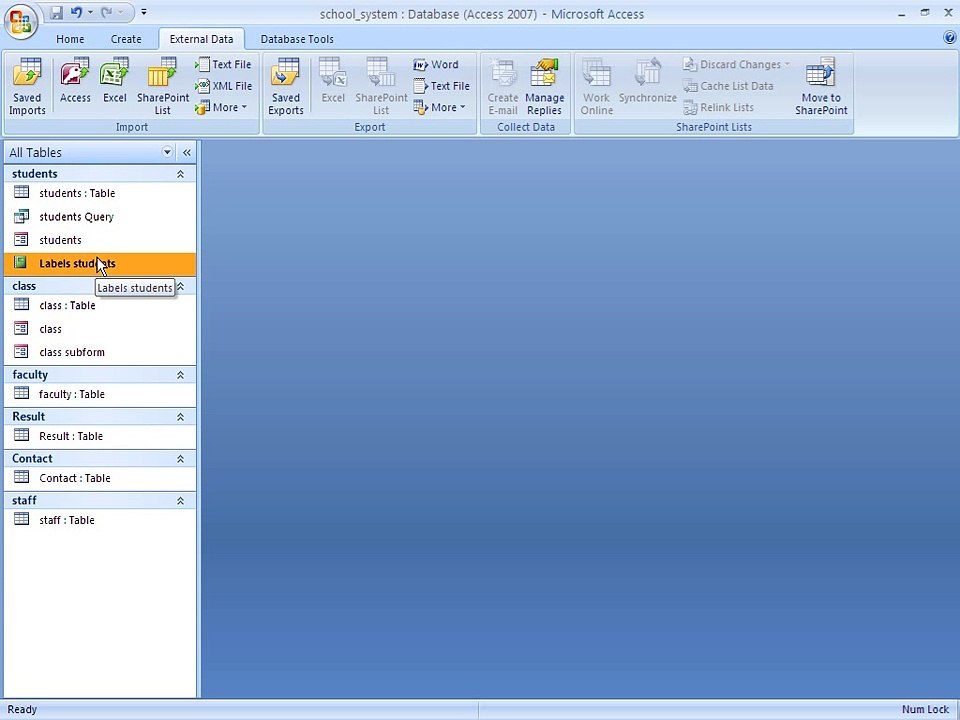Export to Excel spreadsheet
This screenshot has height=720, width=960.
(x=333, y=80)
